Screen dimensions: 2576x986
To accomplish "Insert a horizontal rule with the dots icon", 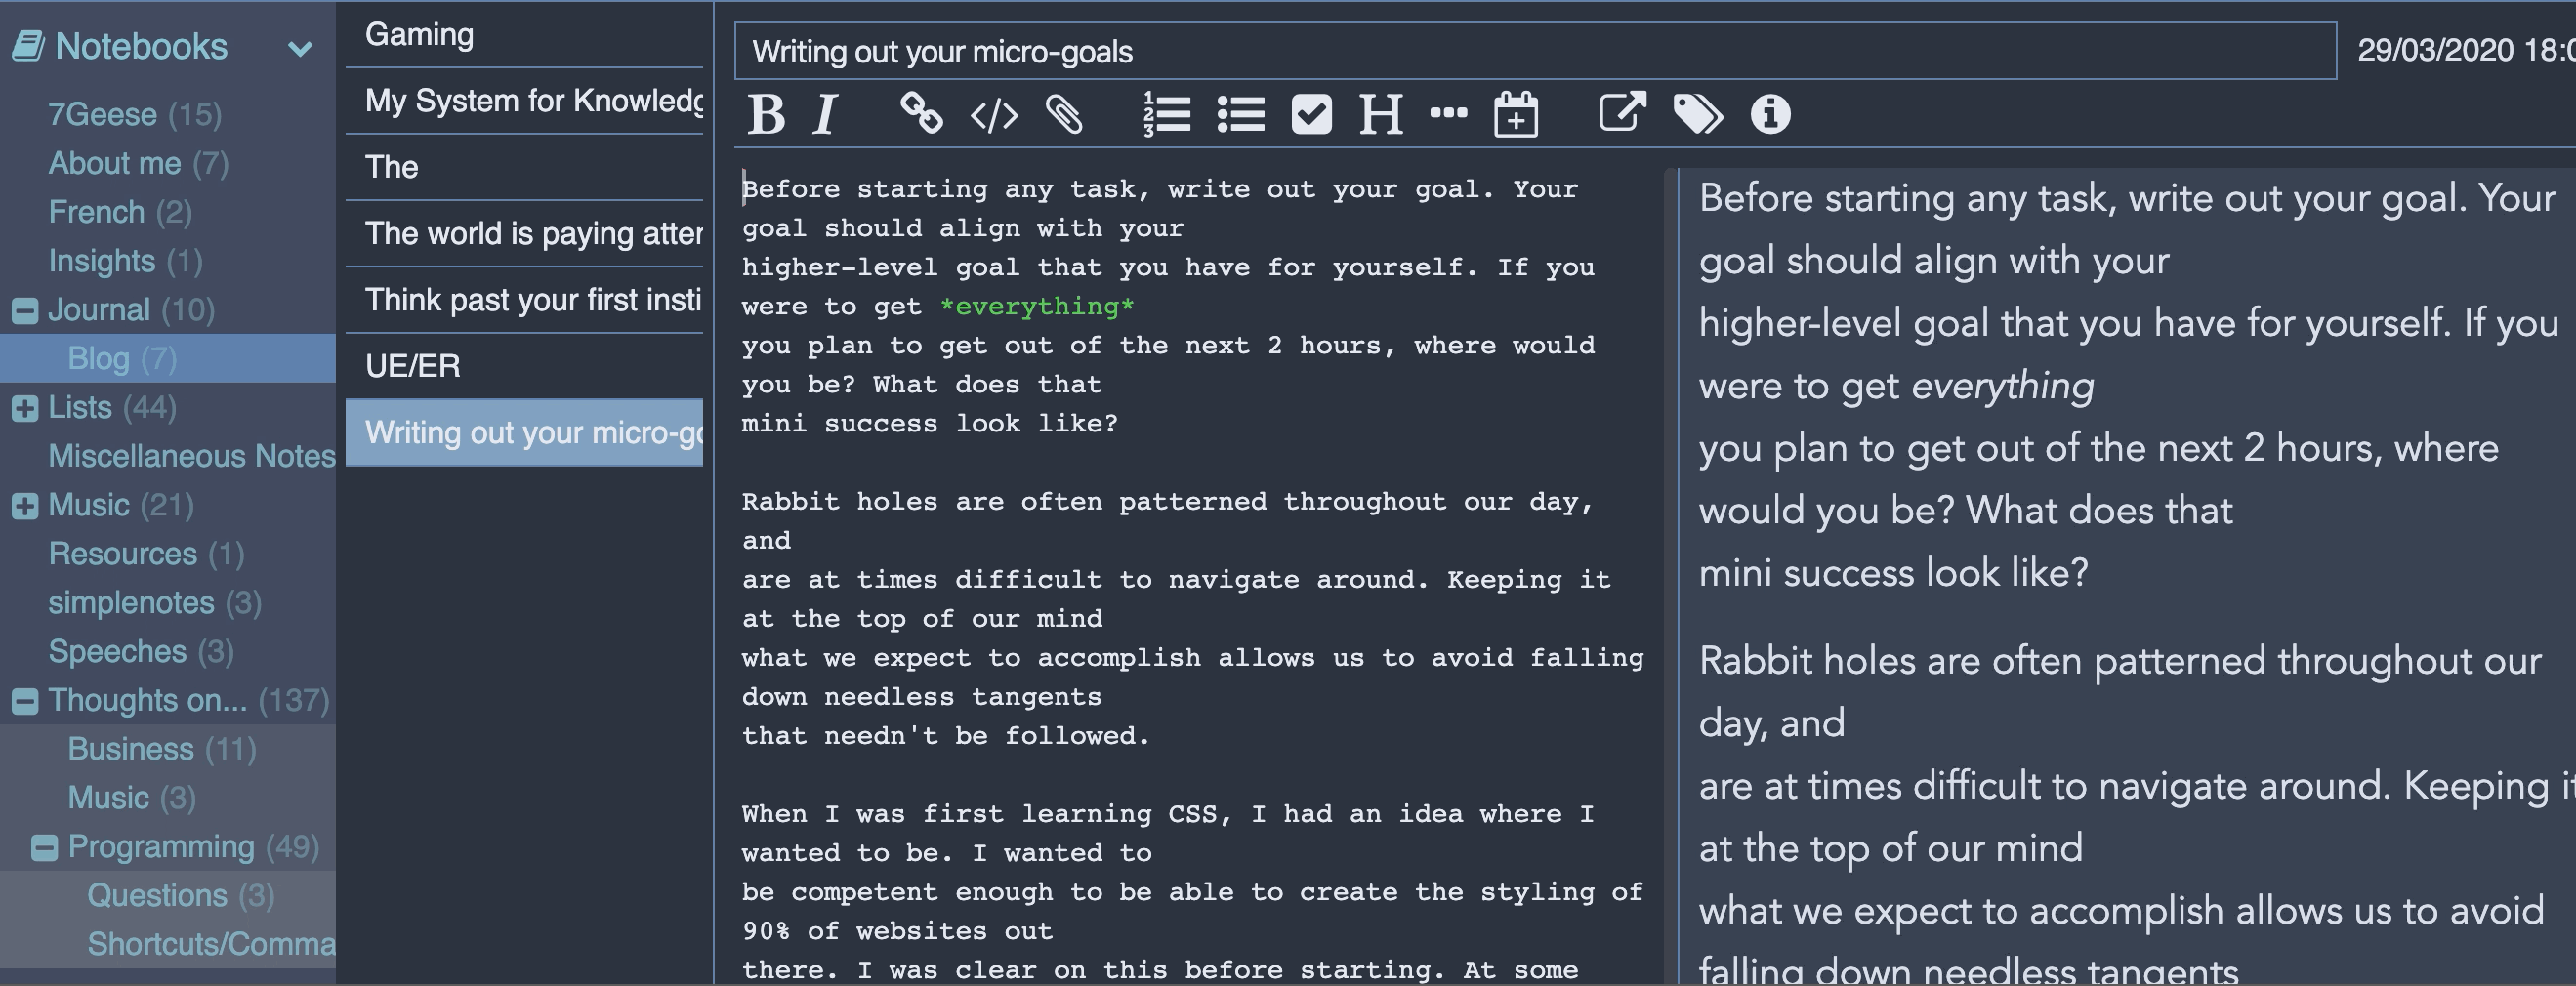I will [1449, 113].
